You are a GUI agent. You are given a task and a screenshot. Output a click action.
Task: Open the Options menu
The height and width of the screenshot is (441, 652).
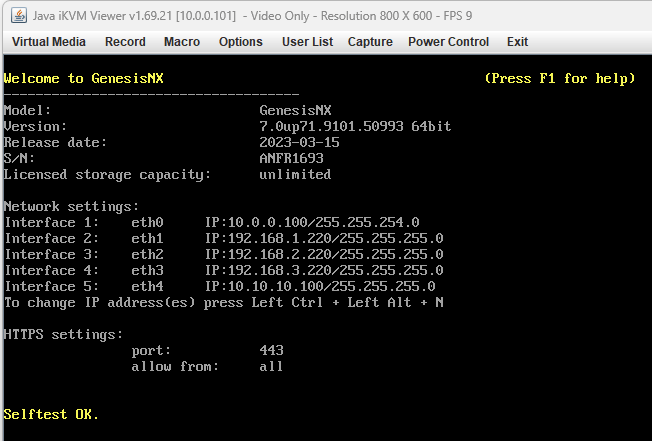point(241,42)
